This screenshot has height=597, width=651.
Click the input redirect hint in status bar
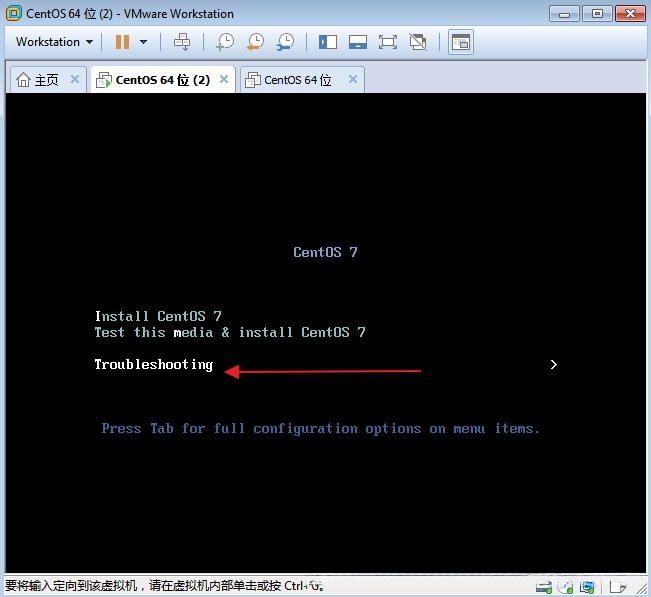tap(165, 586)
